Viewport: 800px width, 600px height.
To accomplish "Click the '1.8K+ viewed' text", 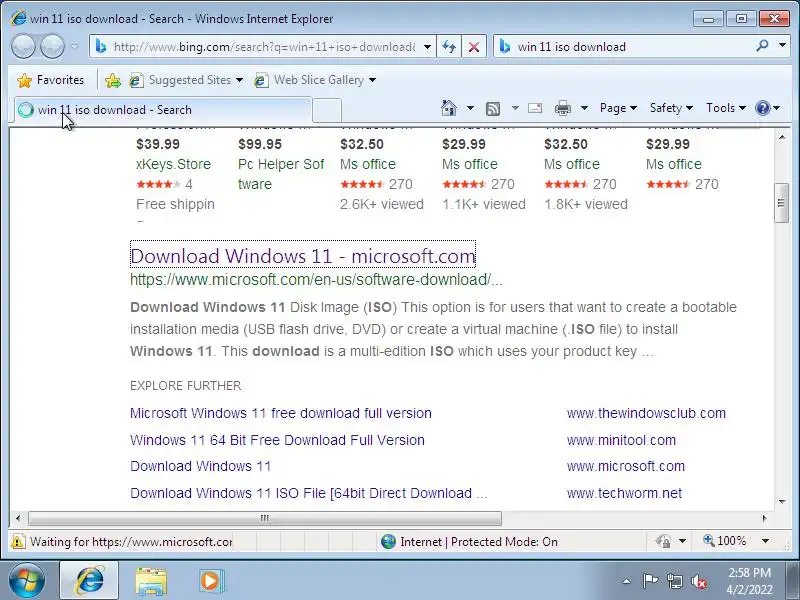I will tap(586, 204).
